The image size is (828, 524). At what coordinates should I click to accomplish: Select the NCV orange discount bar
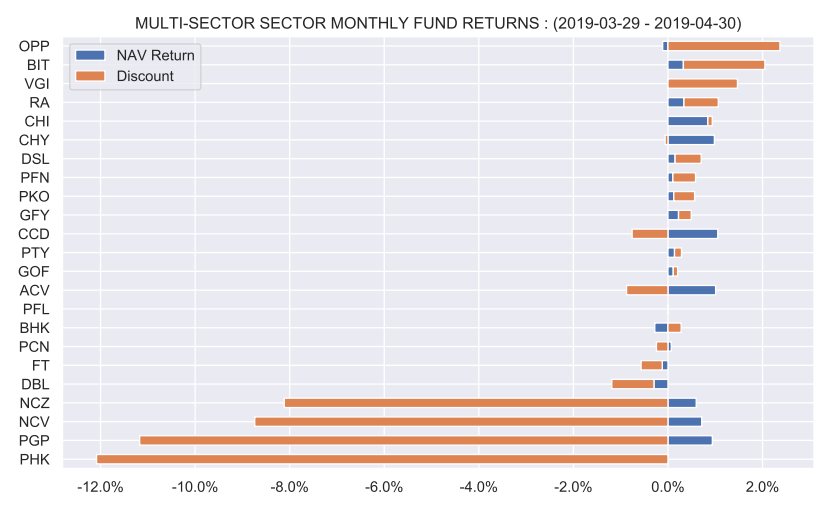pos(461,421)
